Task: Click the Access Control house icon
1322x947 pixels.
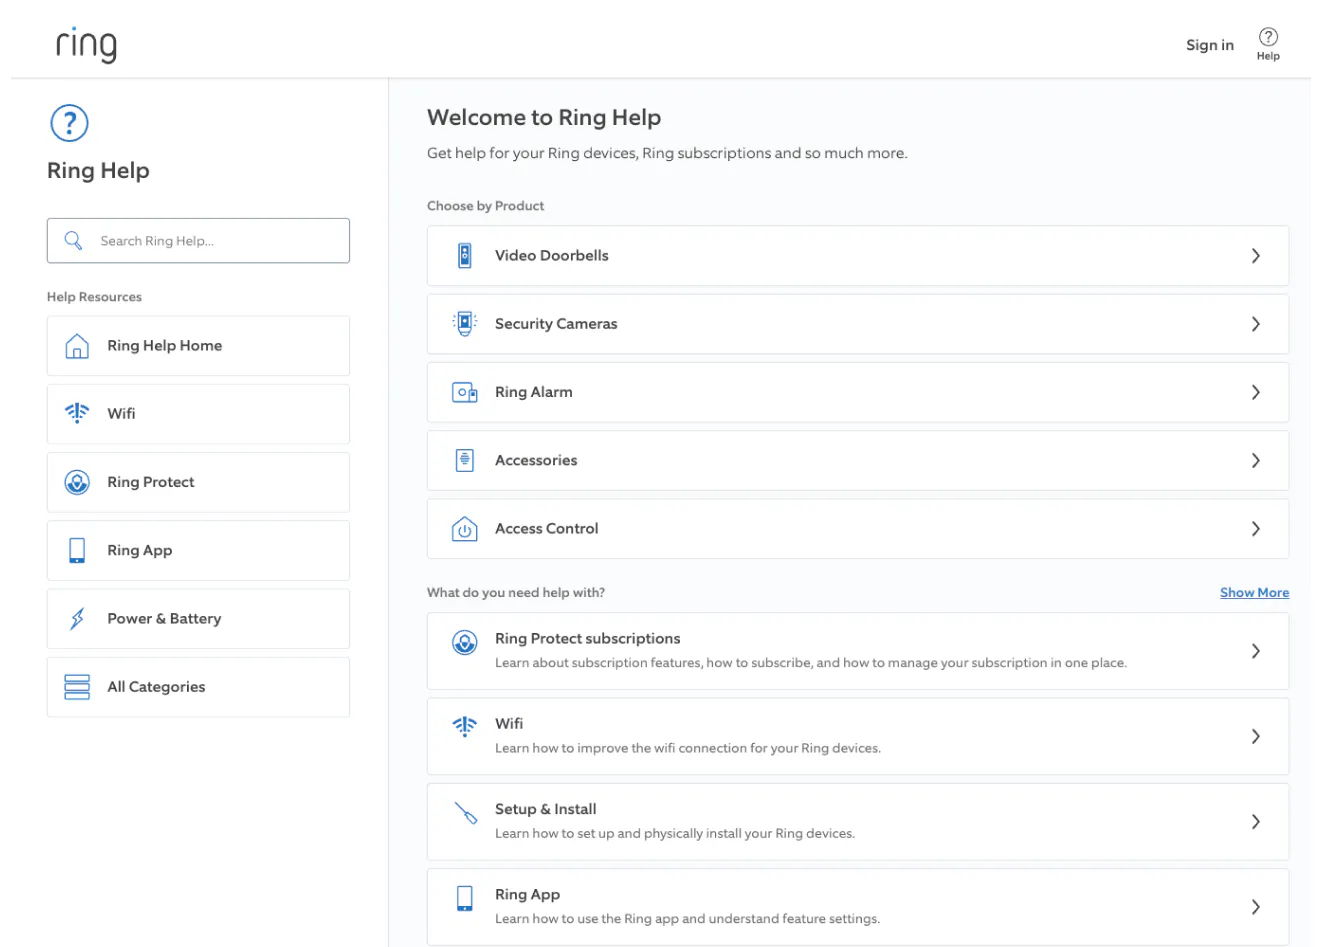Action: (465, 529)
